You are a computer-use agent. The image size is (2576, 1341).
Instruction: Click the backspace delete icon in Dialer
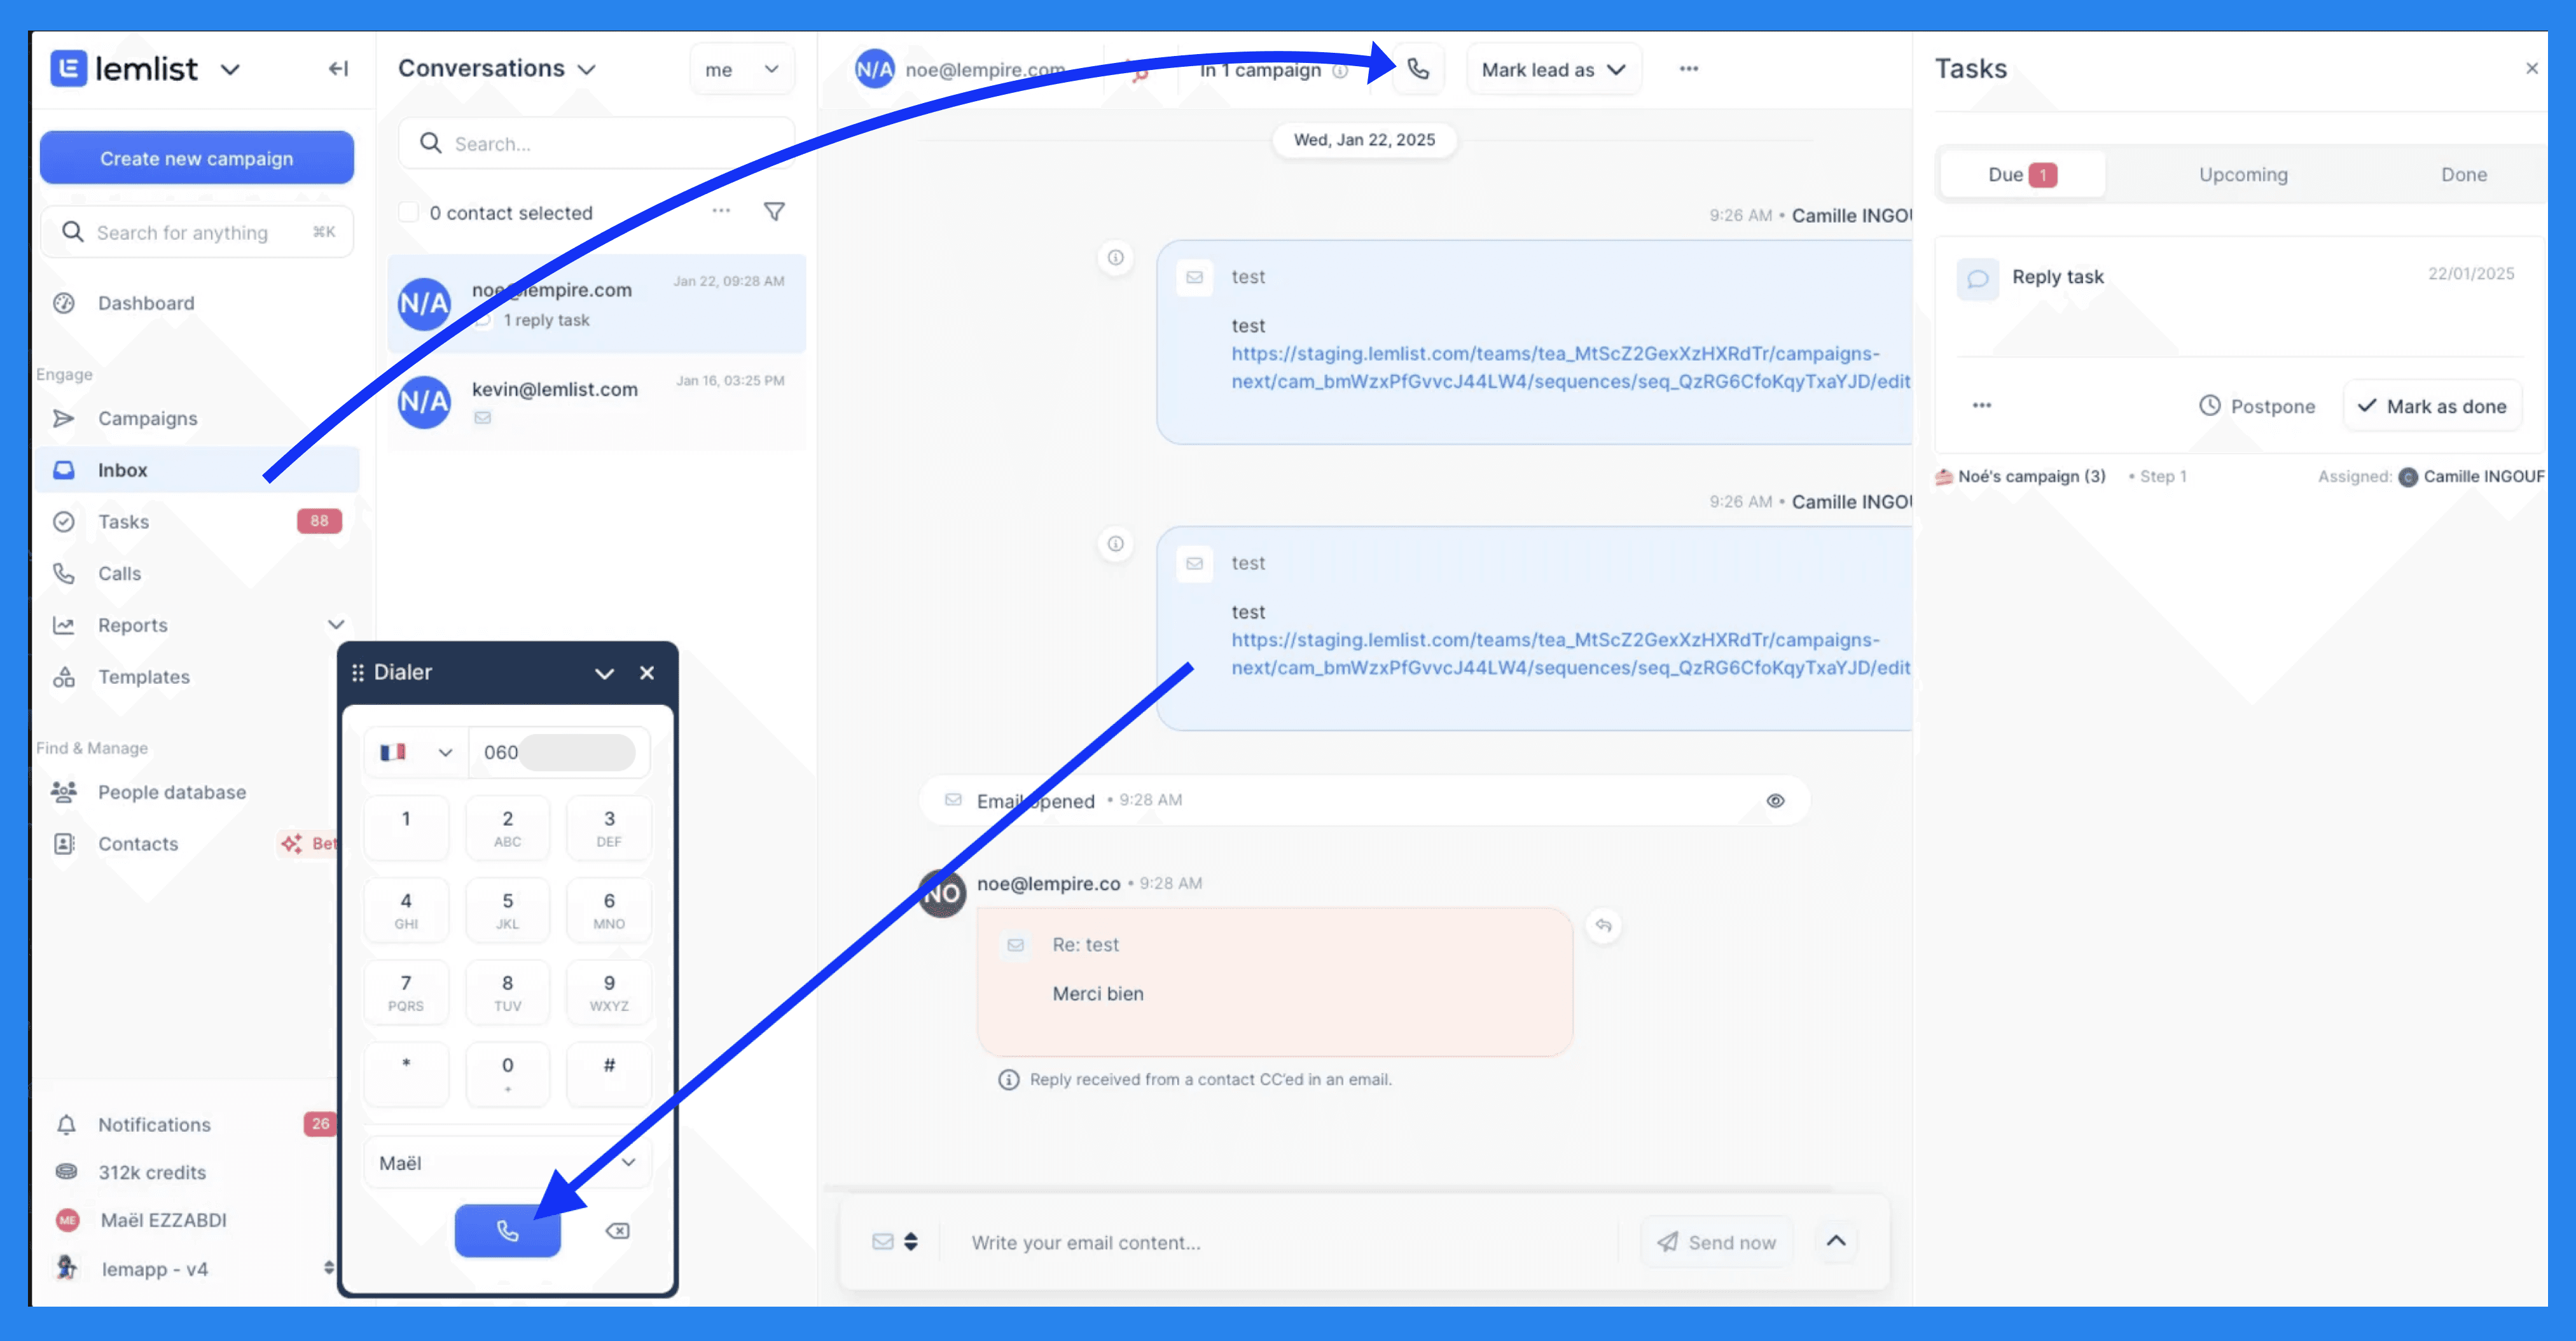pos(618,1231)
